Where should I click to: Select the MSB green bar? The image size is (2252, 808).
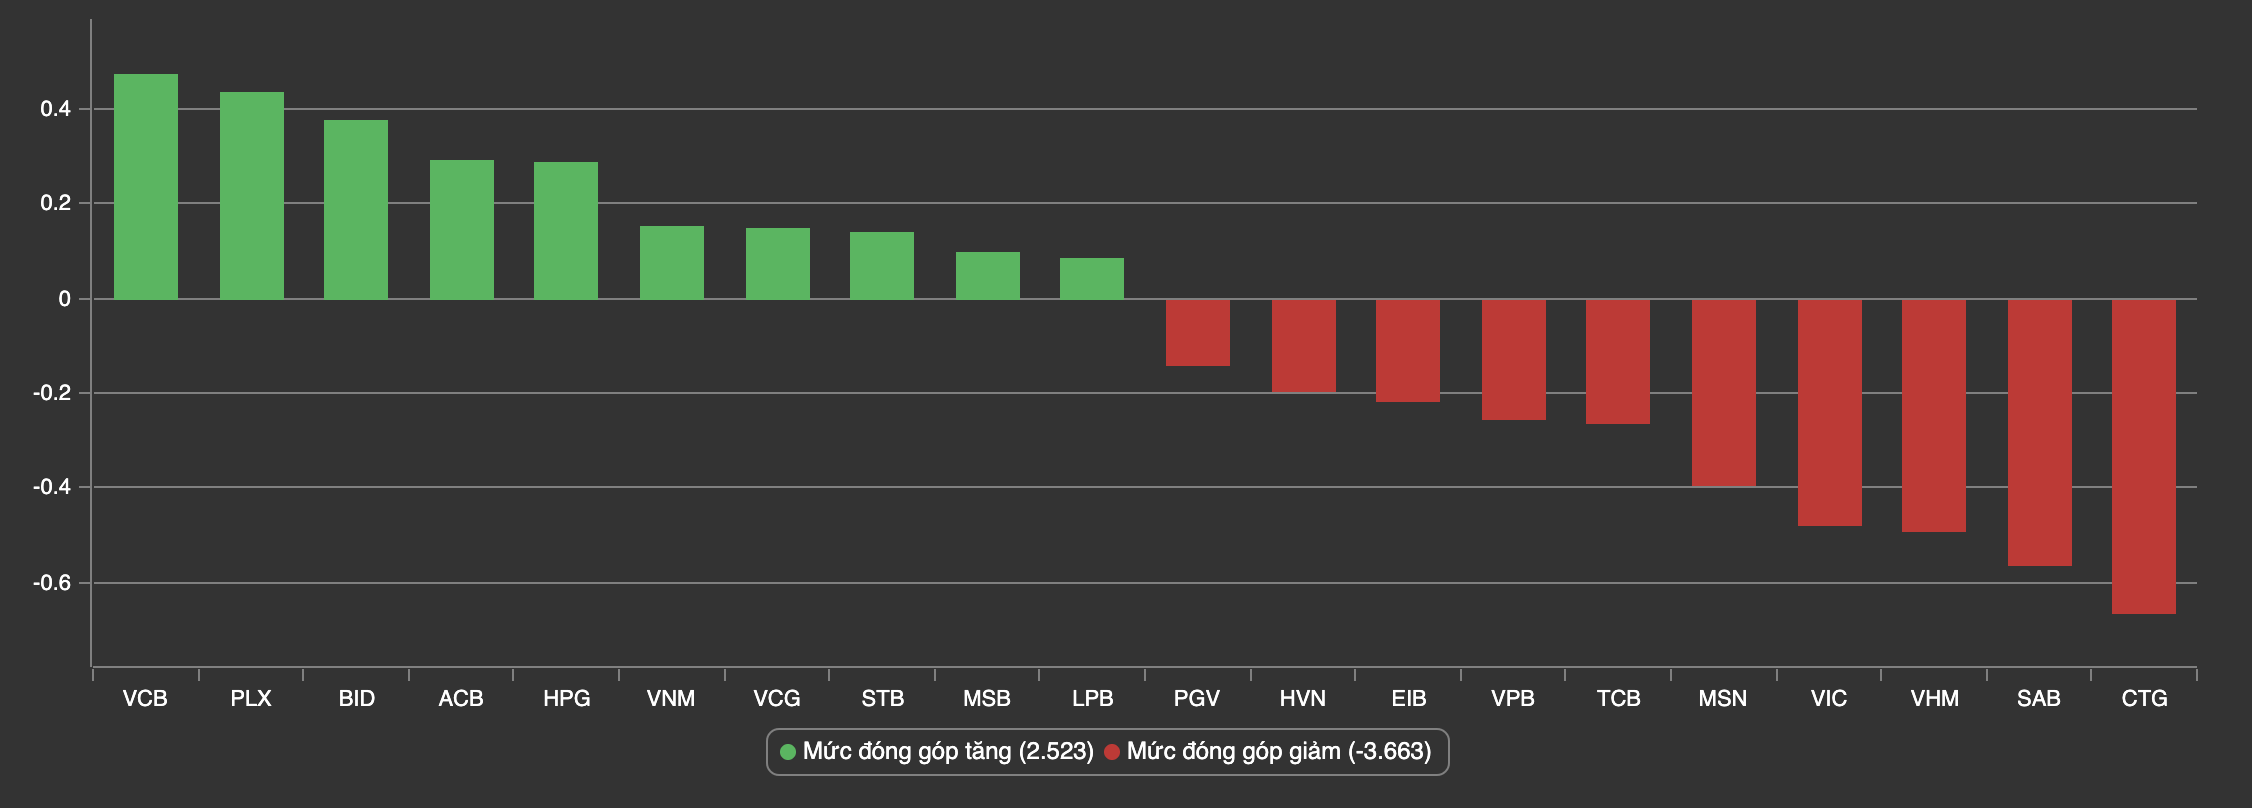pos(988,276)
